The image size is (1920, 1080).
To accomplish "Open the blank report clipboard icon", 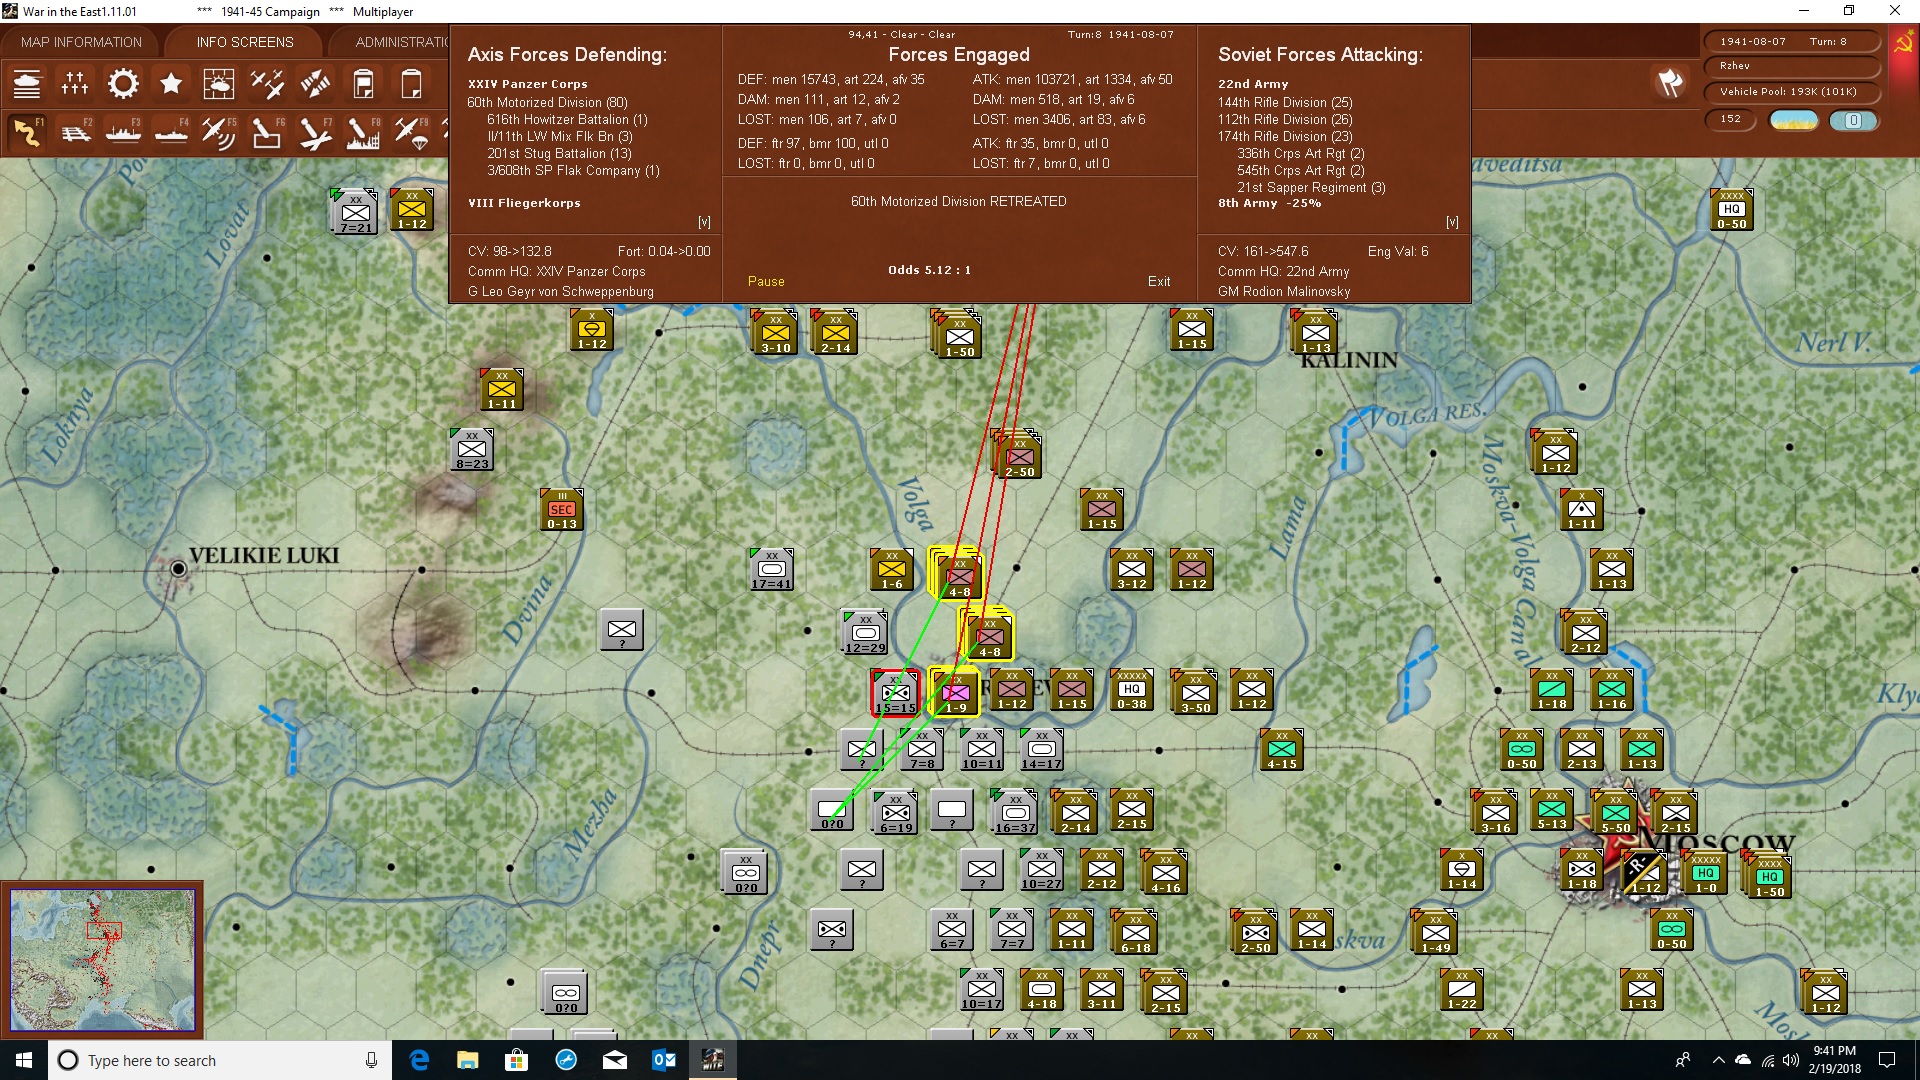I will [x=411, y=84].
